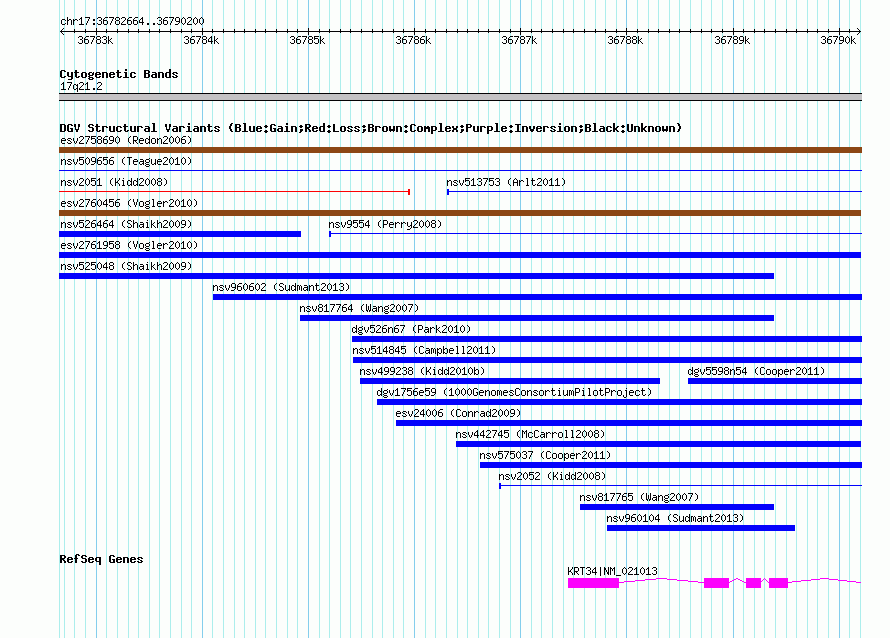890x638 pixels.
Task: Click the RefSeq Genes track title
Action: coord(101,559)
